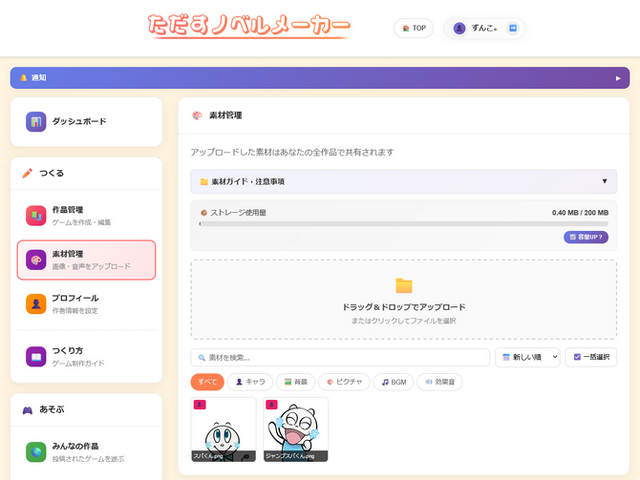The image size is (640, 480).
Task: Open the 新しい順 sort dropdown
Action: tap(527, 357)
